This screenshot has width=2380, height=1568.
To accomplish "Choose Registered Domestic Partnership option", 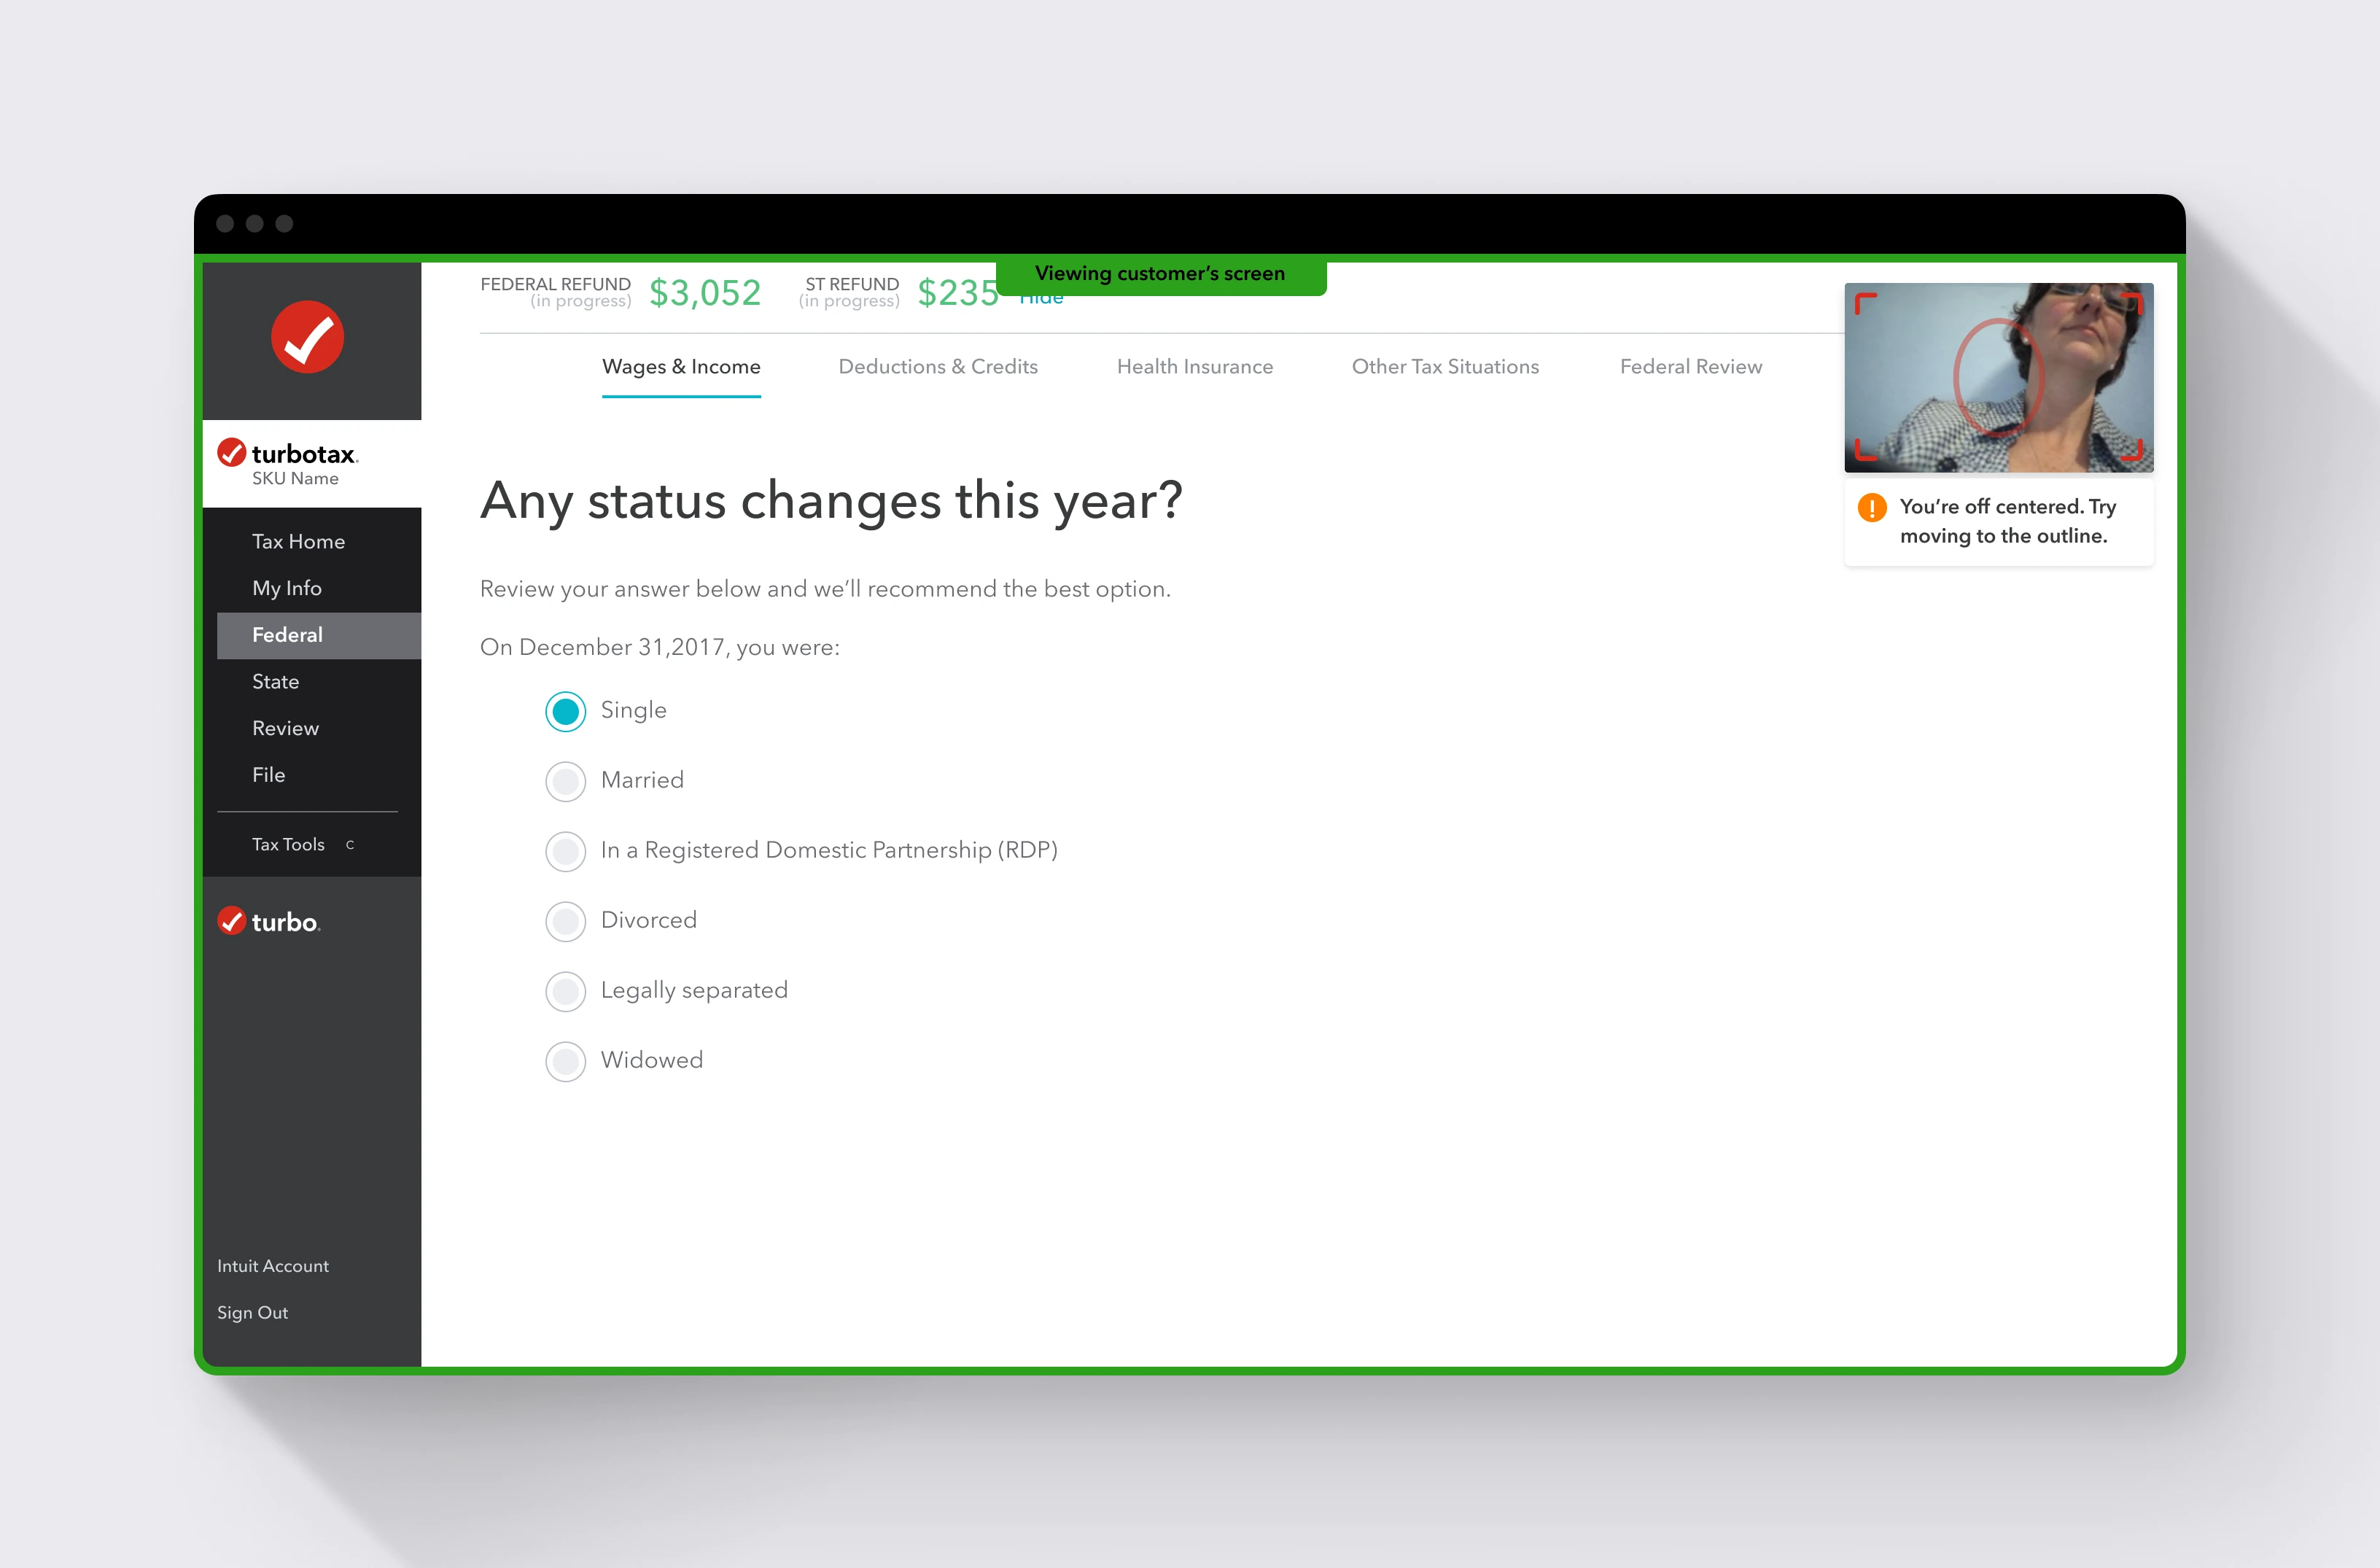I will [x=565, y=851].
